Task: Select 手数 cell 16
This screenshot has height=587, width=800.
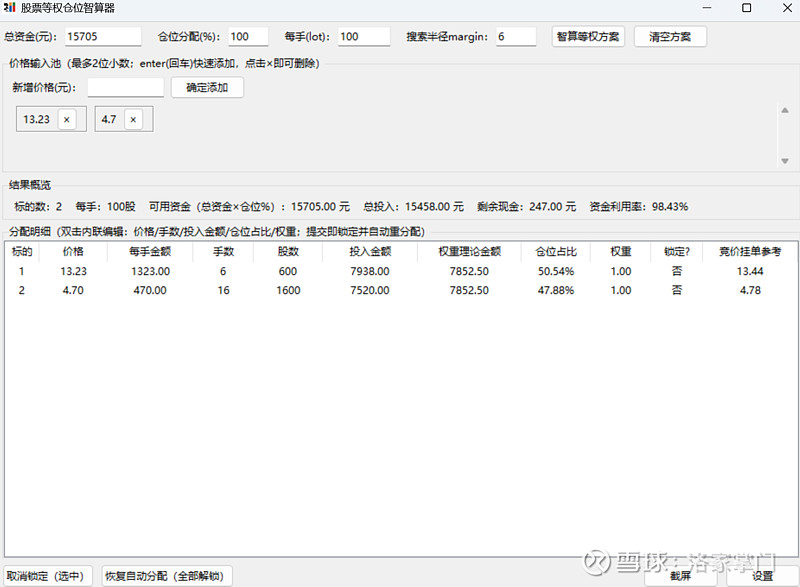Action: [x=223, y=290]
